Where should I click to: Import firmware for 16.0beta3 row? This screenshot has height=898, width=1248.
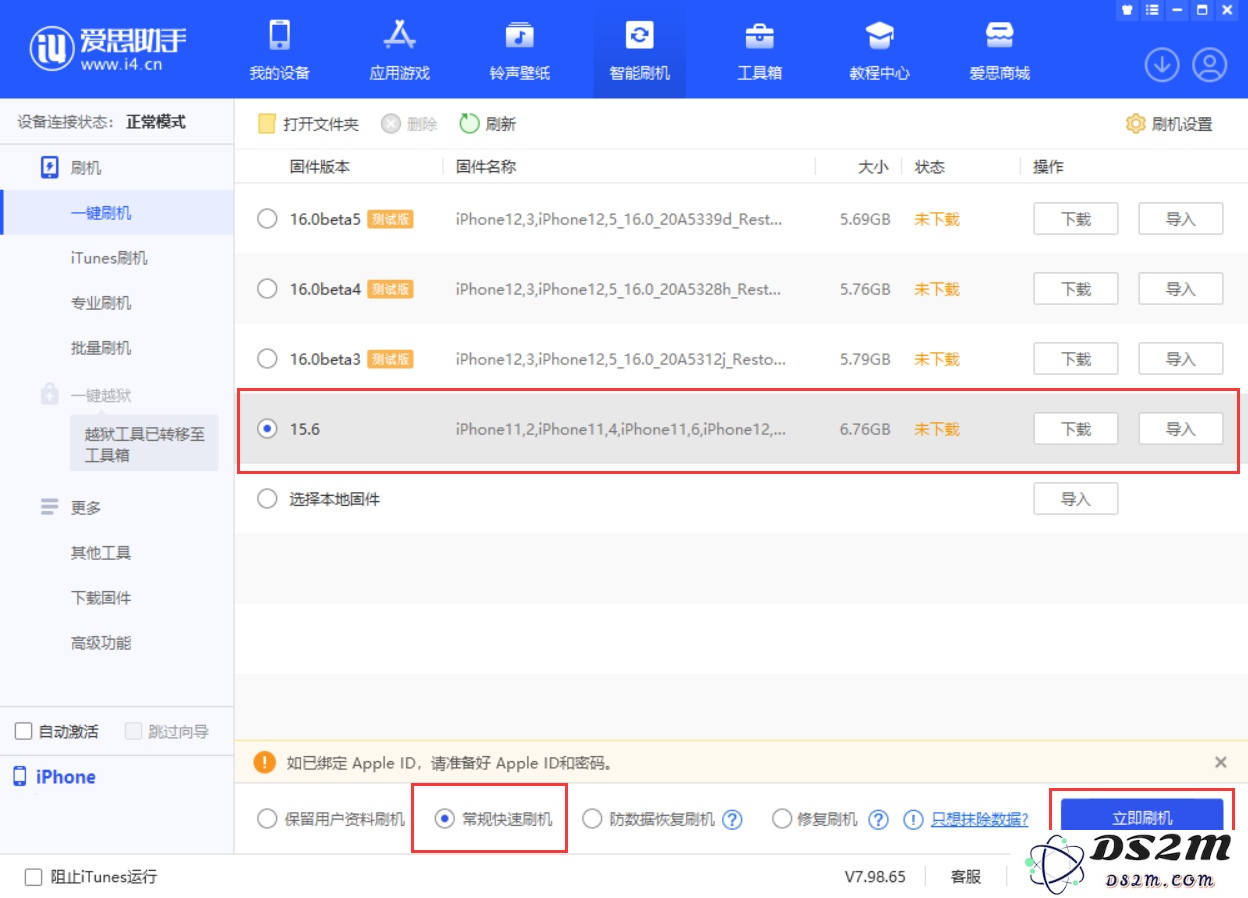point(1181,359)
